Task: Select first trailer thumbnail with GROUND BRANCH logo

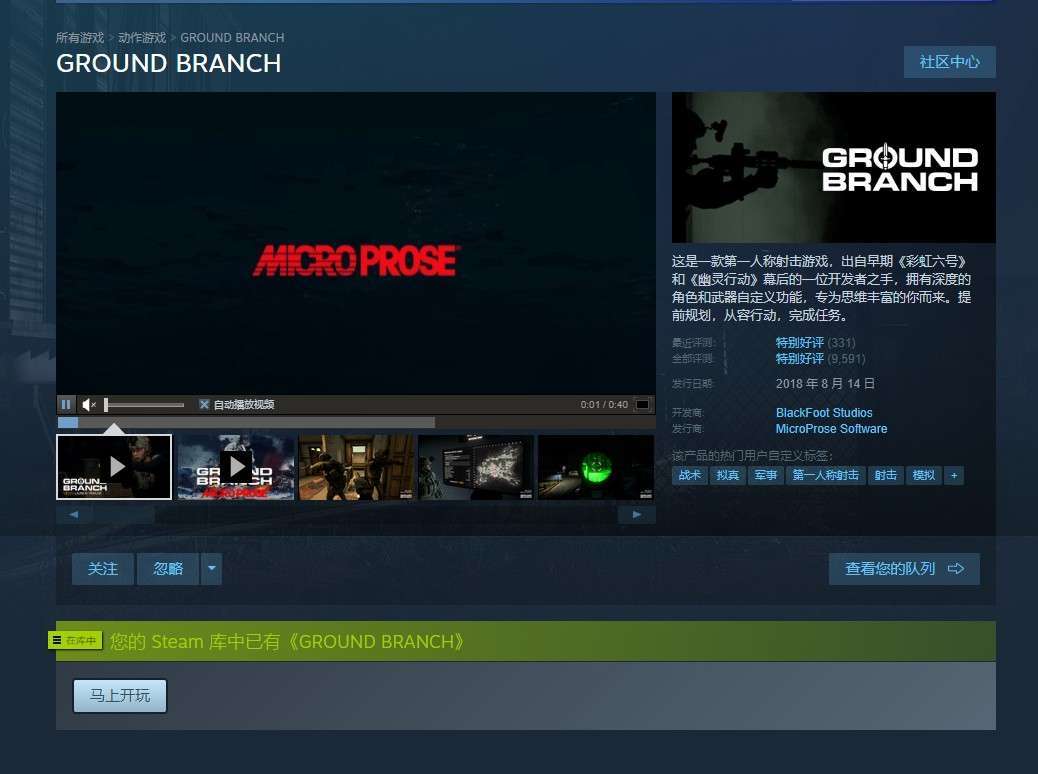Action: click(114, 467)
